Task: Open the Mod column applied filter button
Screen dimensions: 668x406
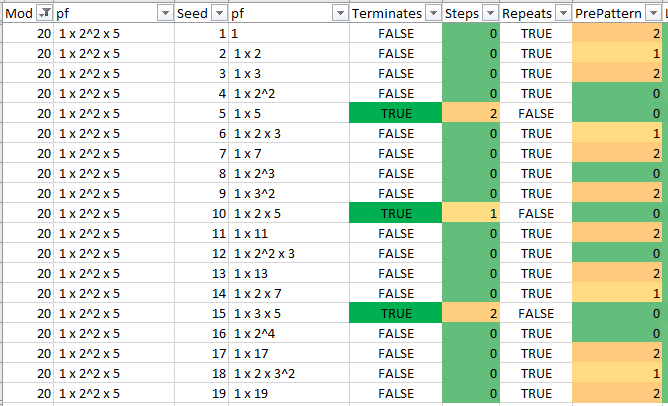Action: pos(44,14)
